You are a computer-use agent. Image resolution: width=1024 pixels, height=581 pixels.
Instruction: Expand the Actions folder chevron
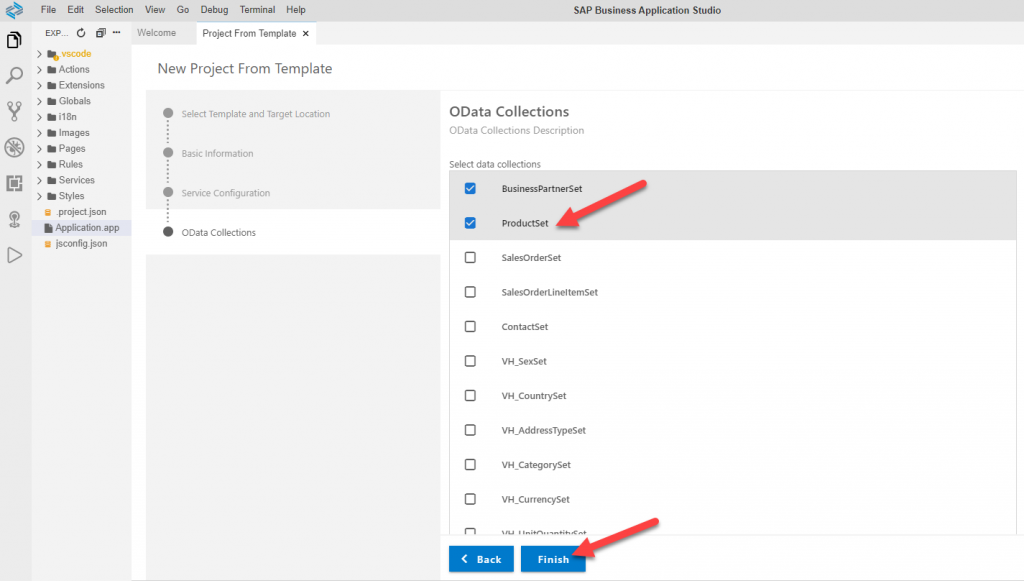(39, 70)
